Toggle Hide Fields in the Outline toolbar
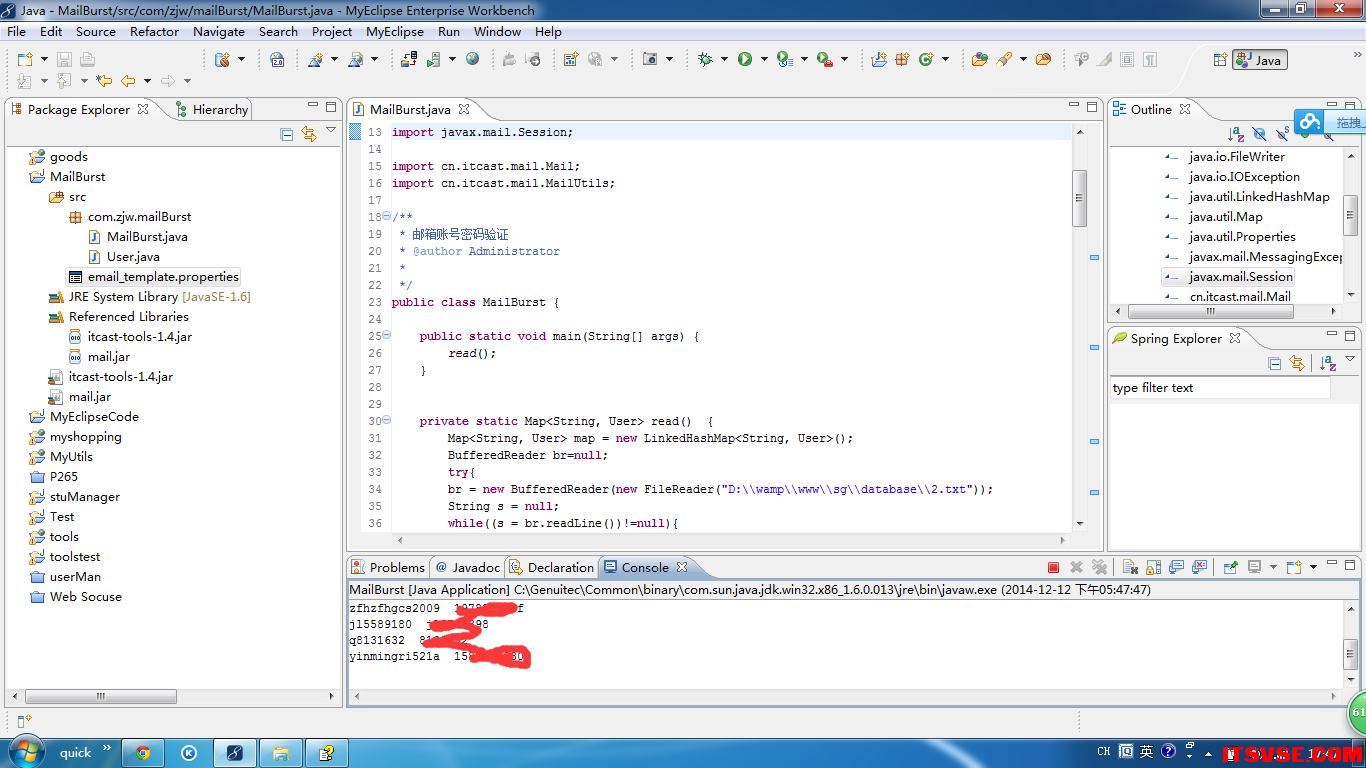 click(1259, 134)
